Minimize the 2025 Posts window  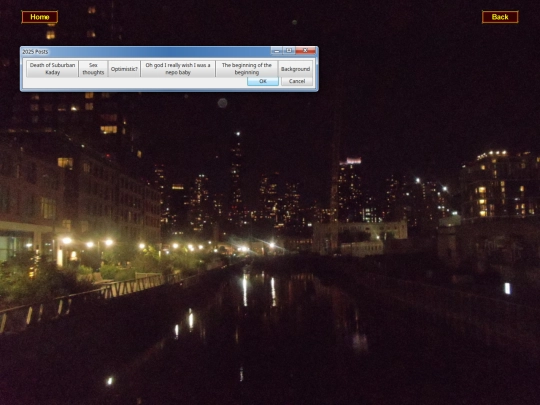coord(277,51)
